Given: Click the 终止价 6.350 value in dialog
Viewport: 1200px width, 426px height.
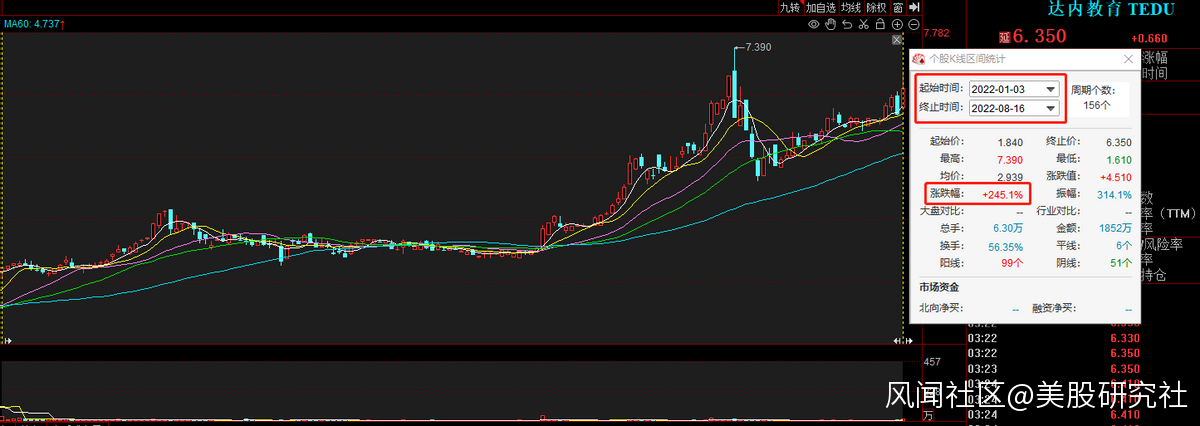Looking at the screenshot, I should [1118, 142].
